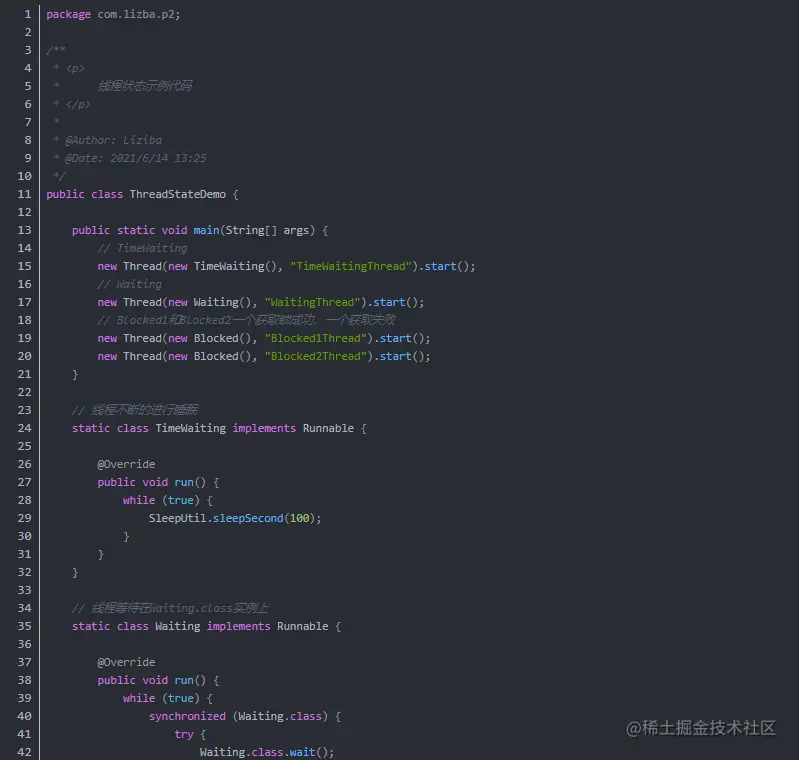Click @Override annotation on line 26
The height and width of the screenshot is (760, 799).
126,464
